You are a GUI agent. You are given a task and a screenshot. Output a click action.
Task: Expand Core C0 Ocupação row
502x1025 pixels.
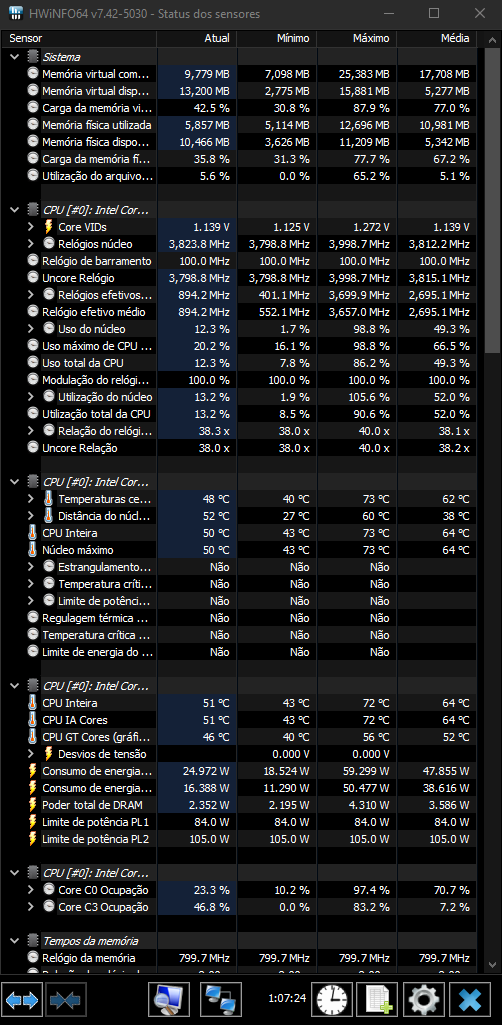31,890
